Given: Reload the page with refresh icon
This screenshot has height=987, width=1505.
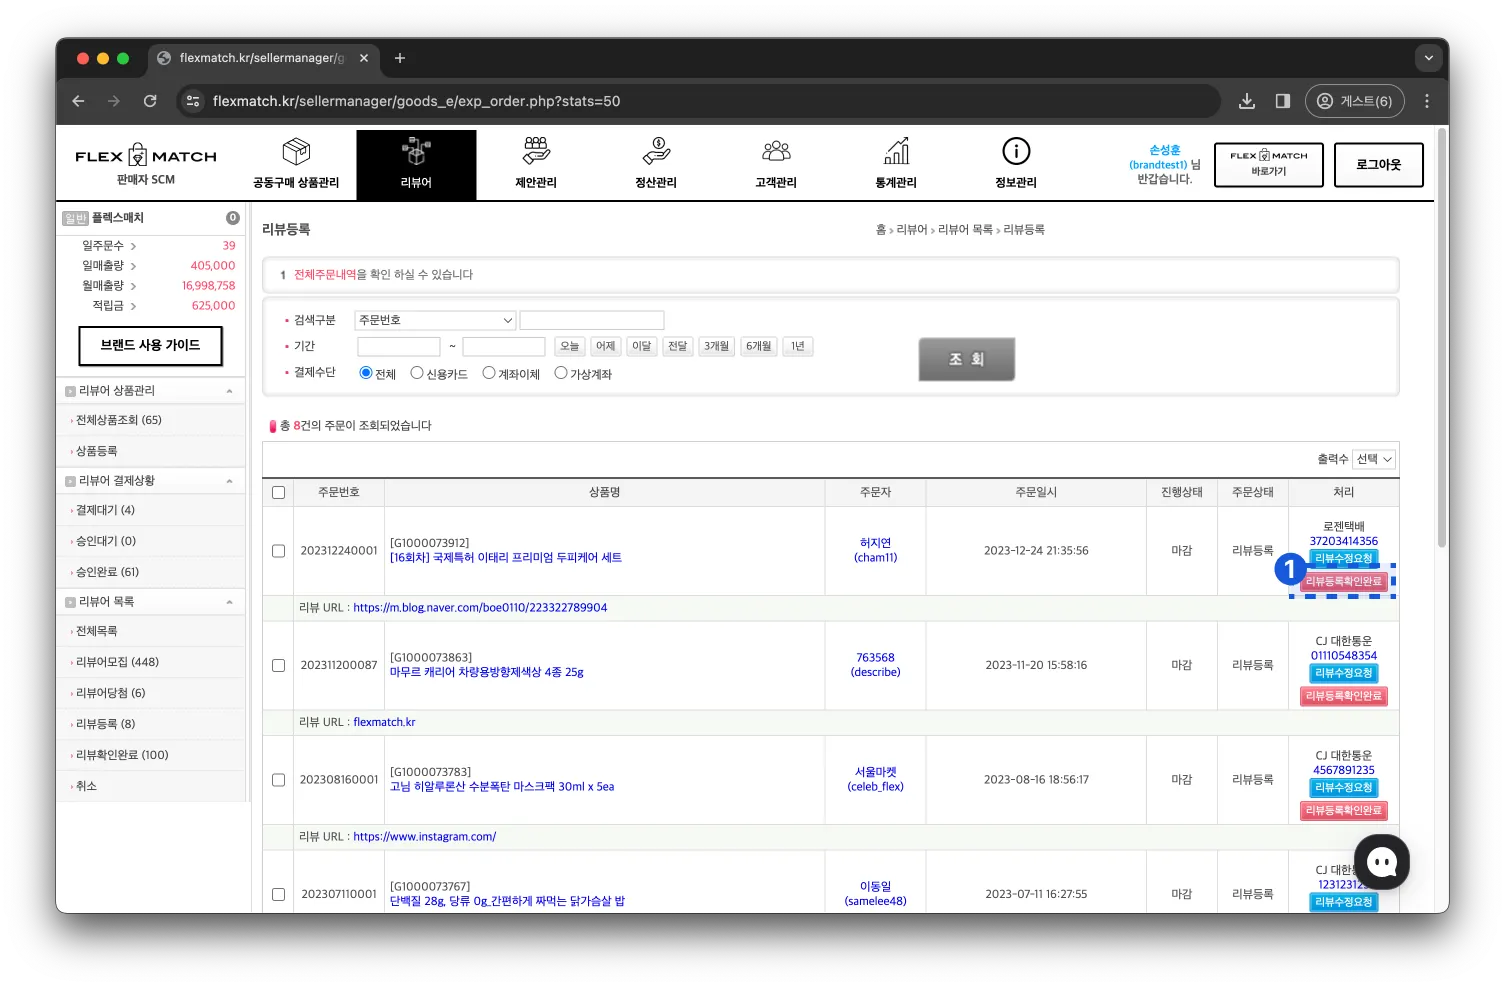Looking at the screenshot, I should point(150,101).
